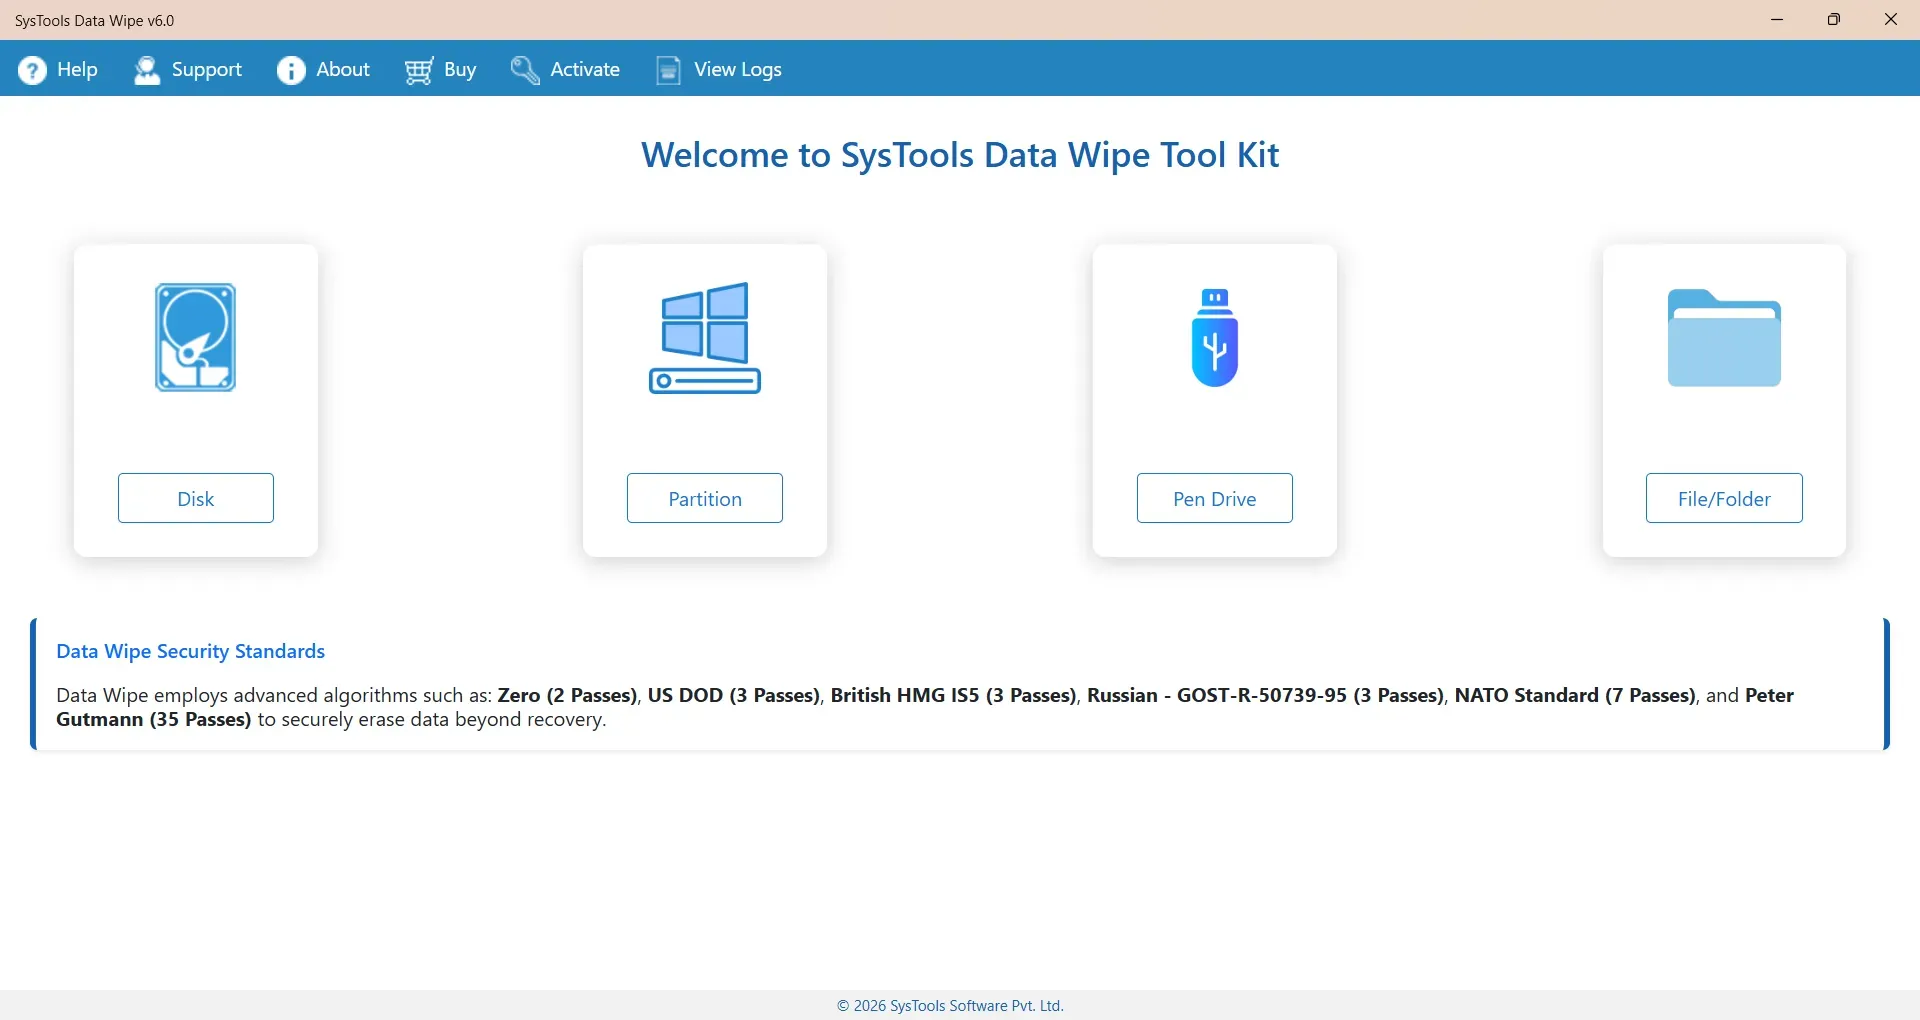Open the View Logs menu label
This screenshot has width=1920, height=1020.
(x=738, y=70)
